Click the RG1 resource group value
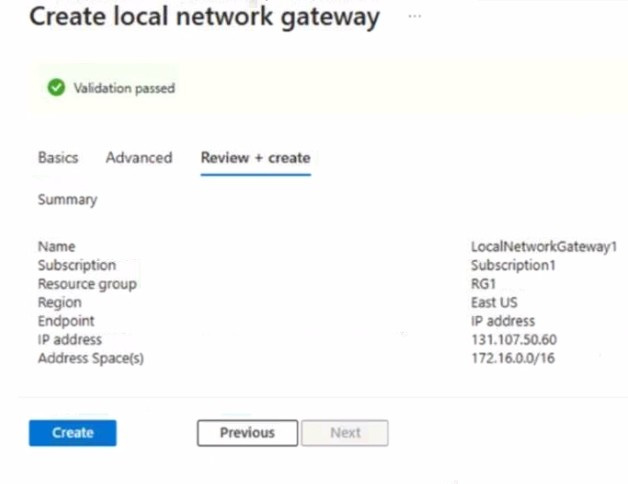Viewport: 628px width, 484px height. 483,284
